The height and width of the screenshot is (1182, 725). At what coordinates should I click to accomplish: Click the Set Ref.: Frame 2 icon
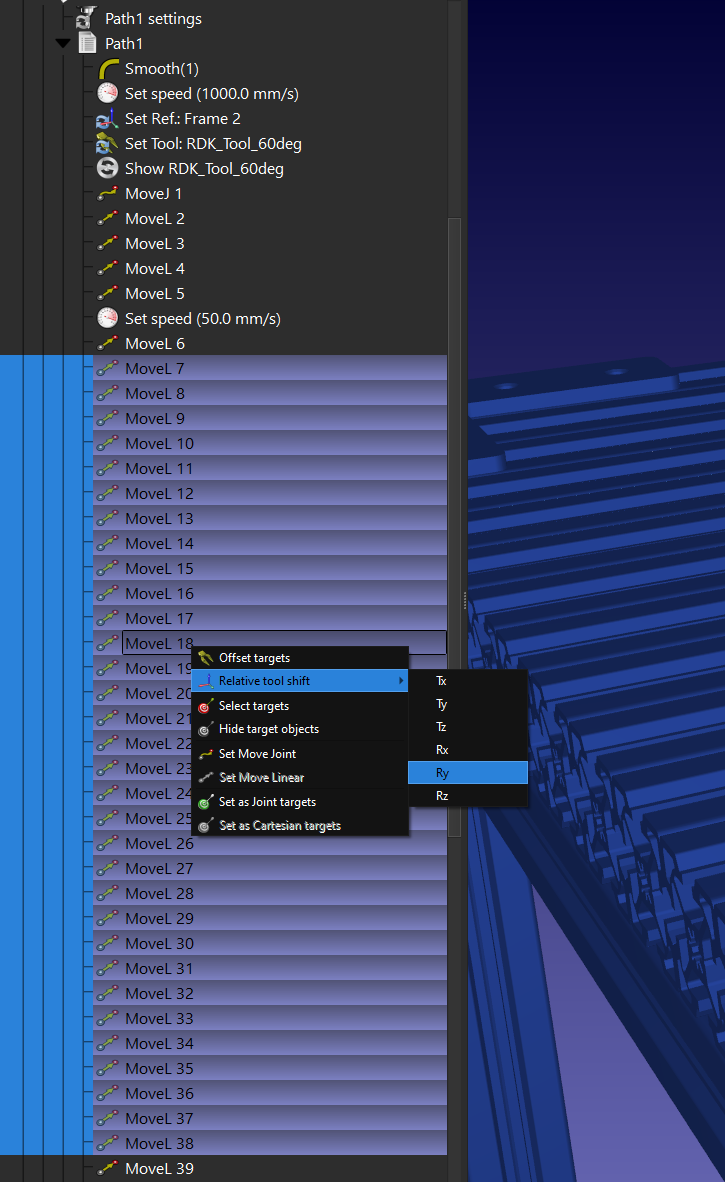pos(108,119)
